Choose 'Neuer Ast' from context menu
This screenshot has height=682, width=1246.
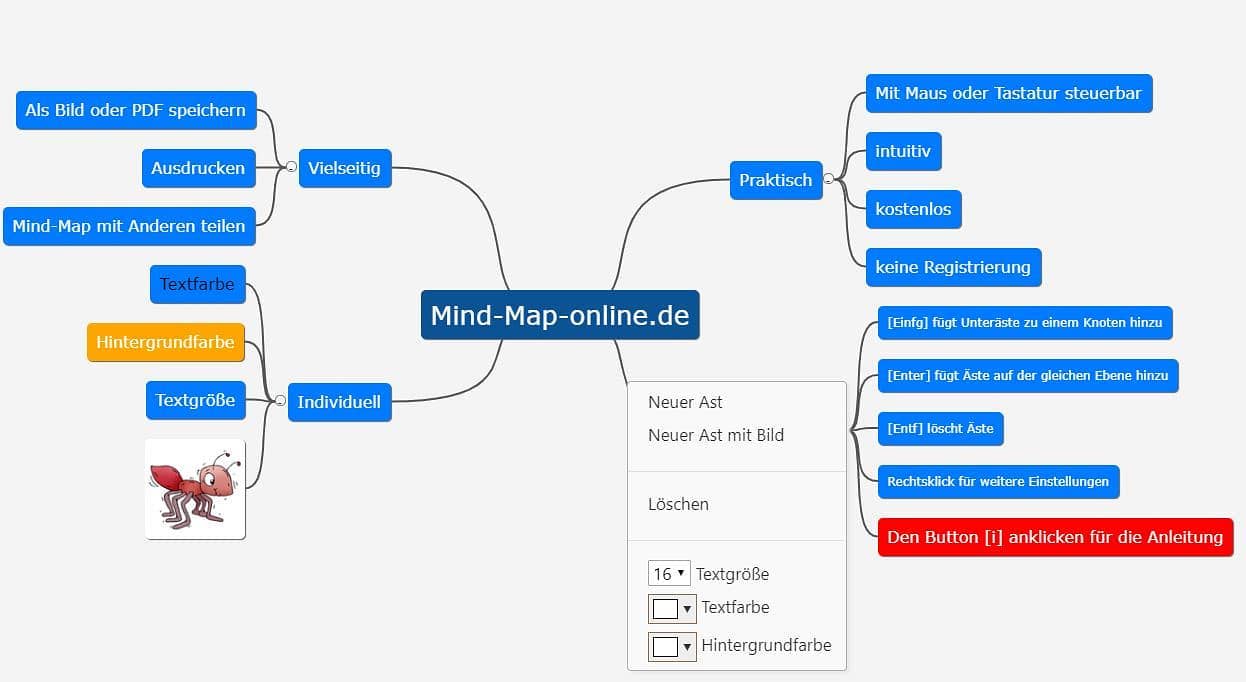(685, 402)
